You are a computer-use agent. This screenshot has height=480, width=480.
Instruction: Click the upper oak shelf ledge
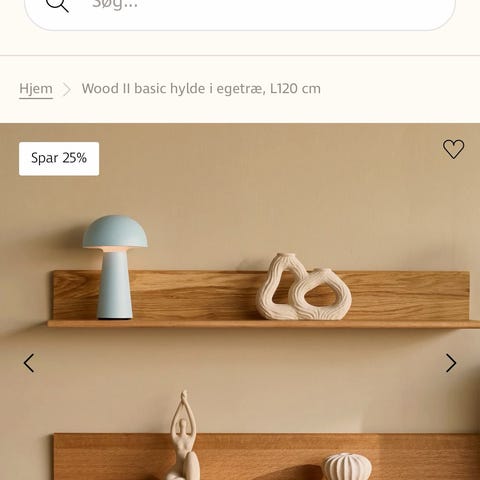[263, 324]
